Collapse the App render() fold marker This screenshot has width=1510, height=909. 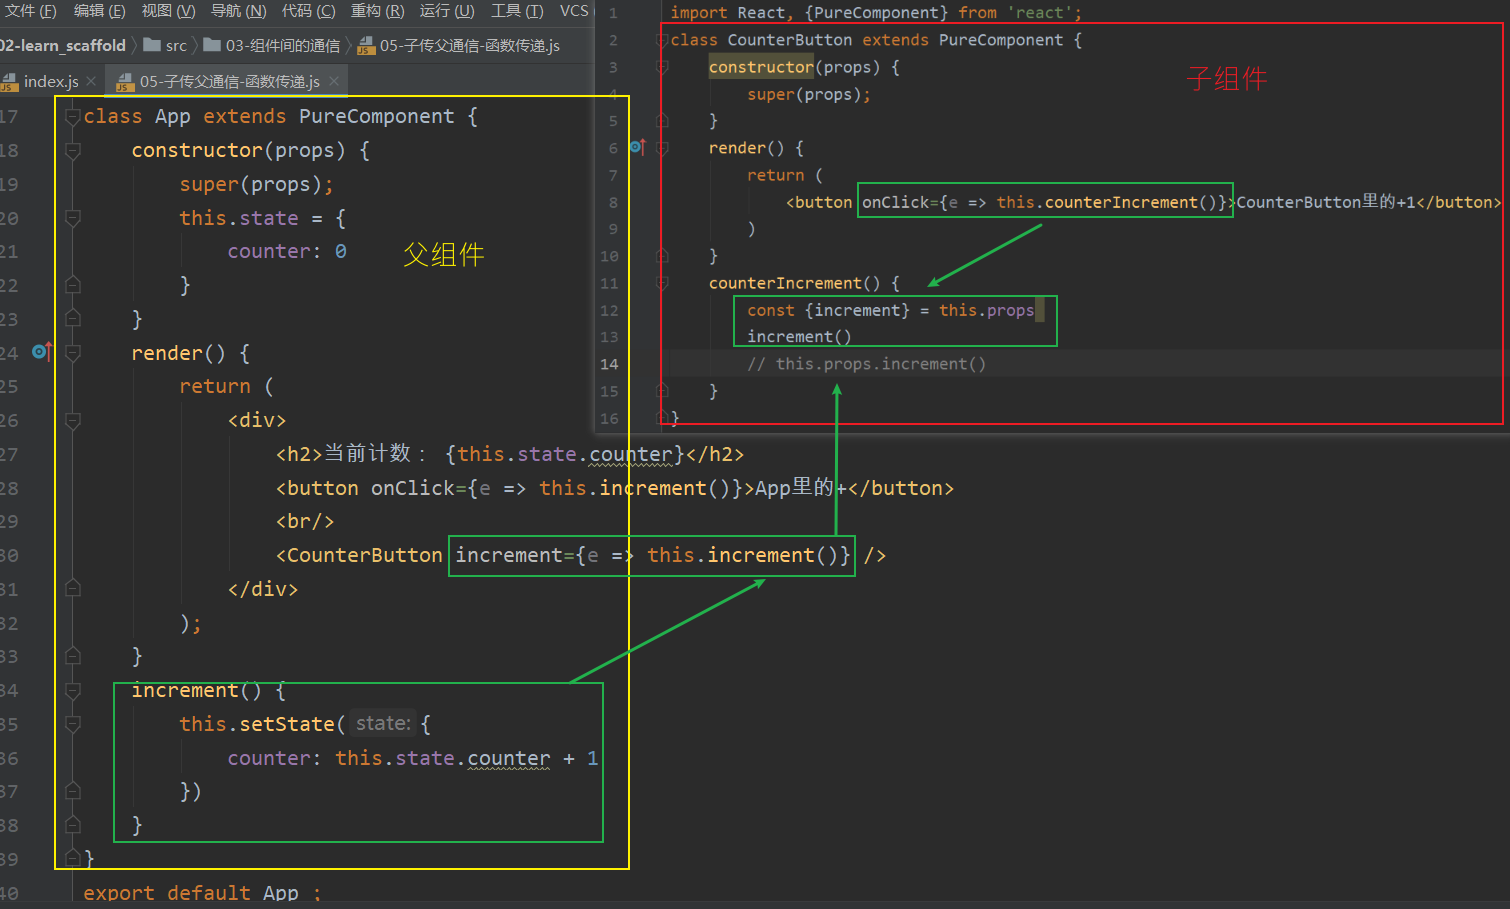(72, 353)
